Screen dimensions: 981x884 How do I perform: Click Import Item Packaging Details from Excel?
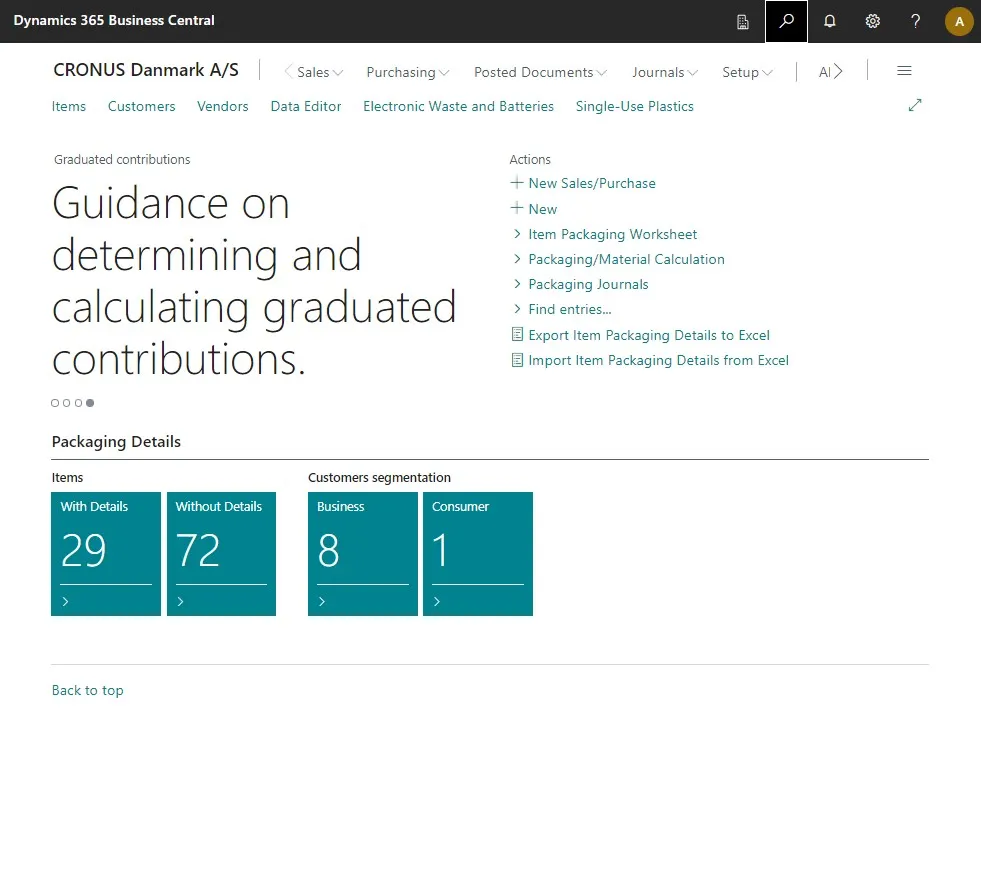pos(658,360)
